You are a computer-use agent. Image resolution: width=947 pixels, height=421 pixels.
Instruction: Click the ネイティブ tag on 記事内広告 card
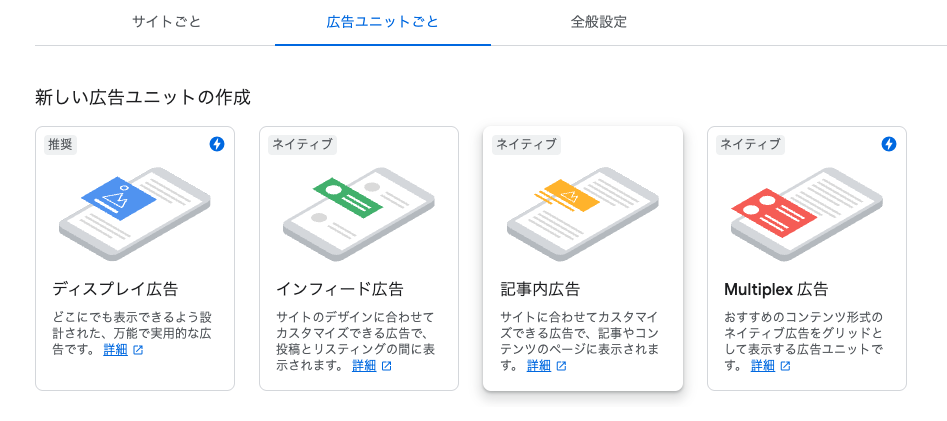526,144
